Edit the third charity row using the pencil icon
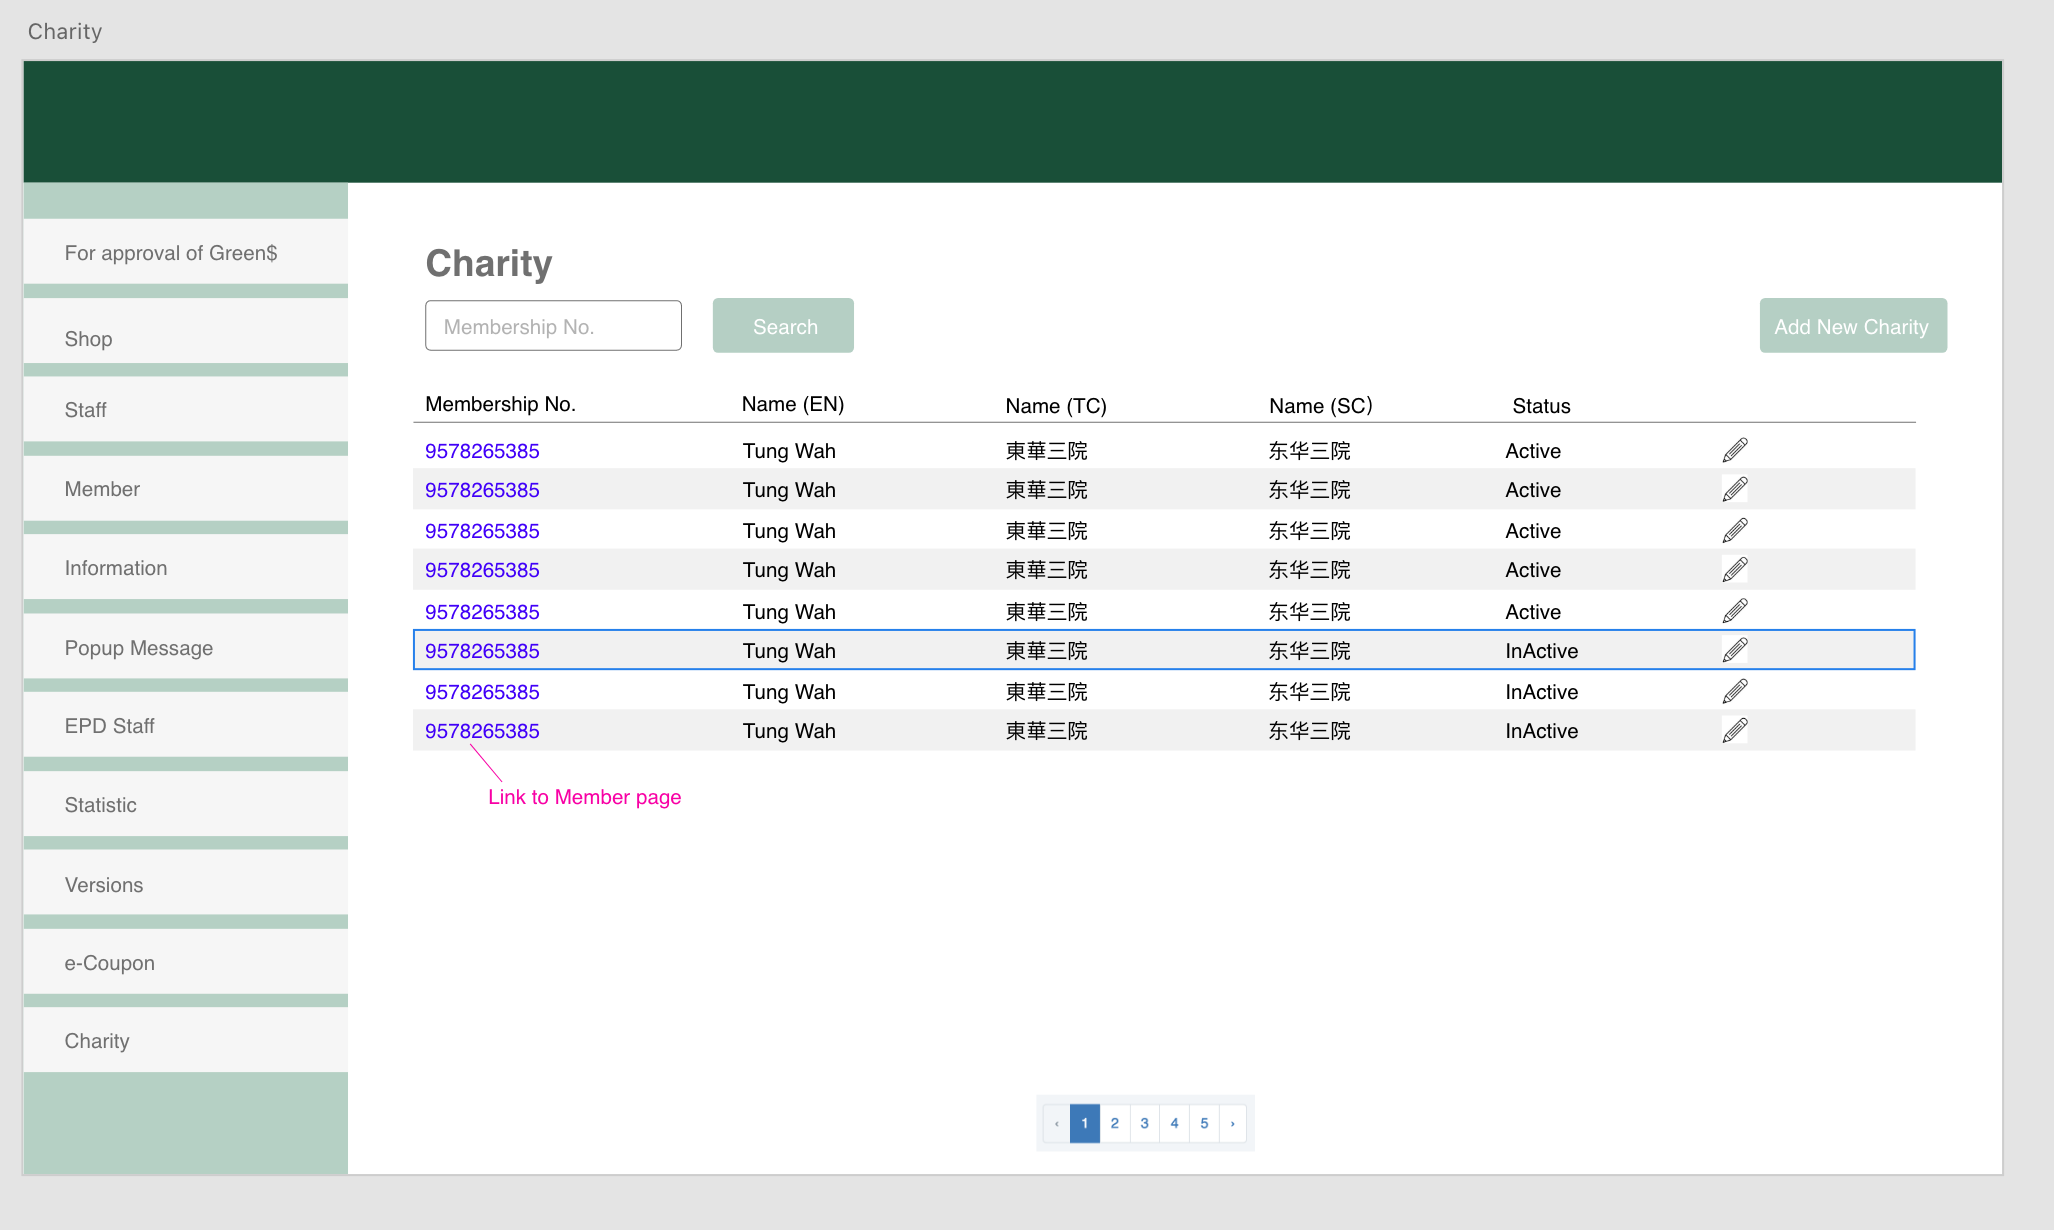This screenshot has width=2054, height=1230. point(1735,530)
